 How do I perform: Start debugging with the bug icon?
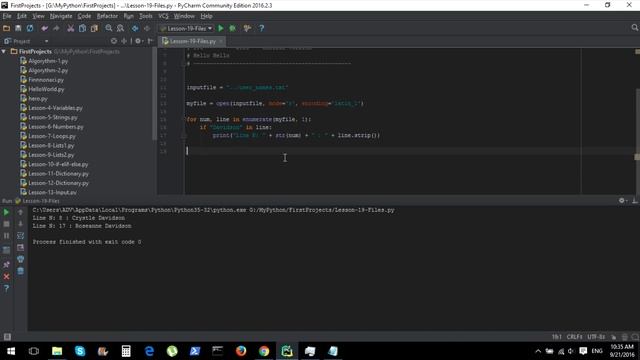pos(233,28)
